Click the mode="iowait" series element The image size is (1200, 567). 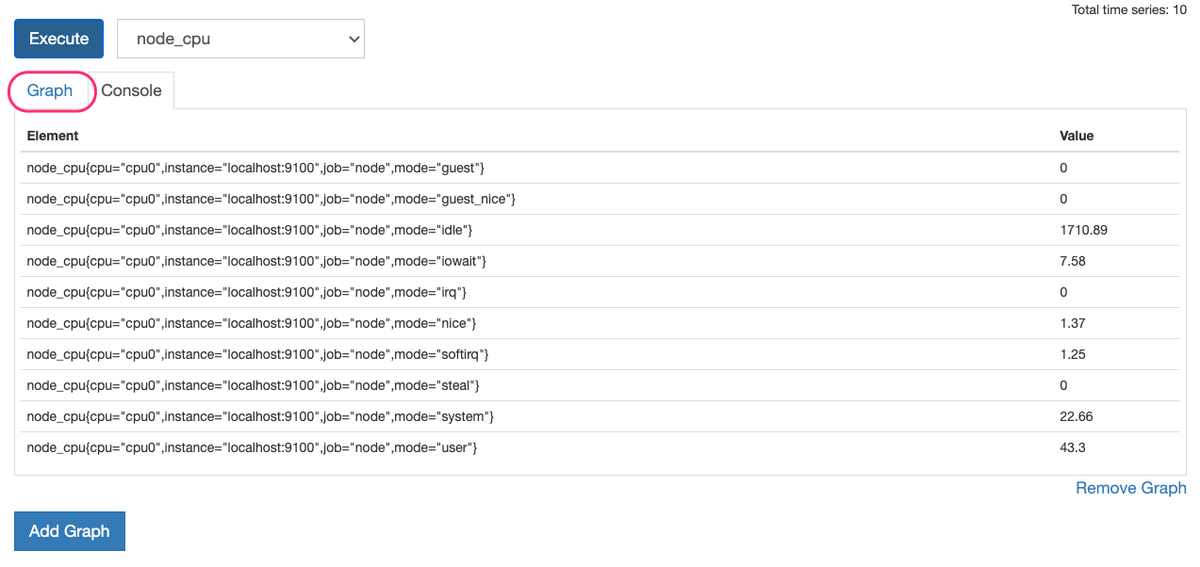(x=256, y=261)
